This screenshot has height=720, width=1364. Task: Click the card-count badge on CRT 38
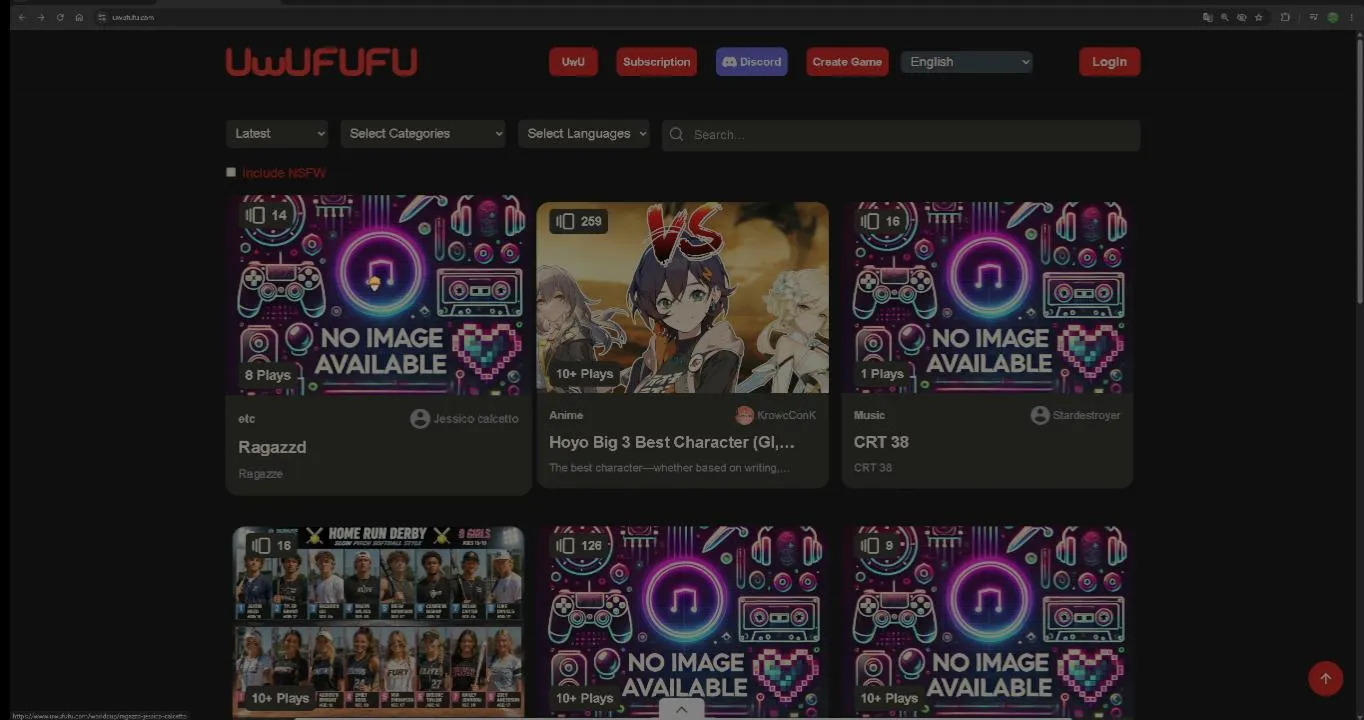[x=881, y=221]
